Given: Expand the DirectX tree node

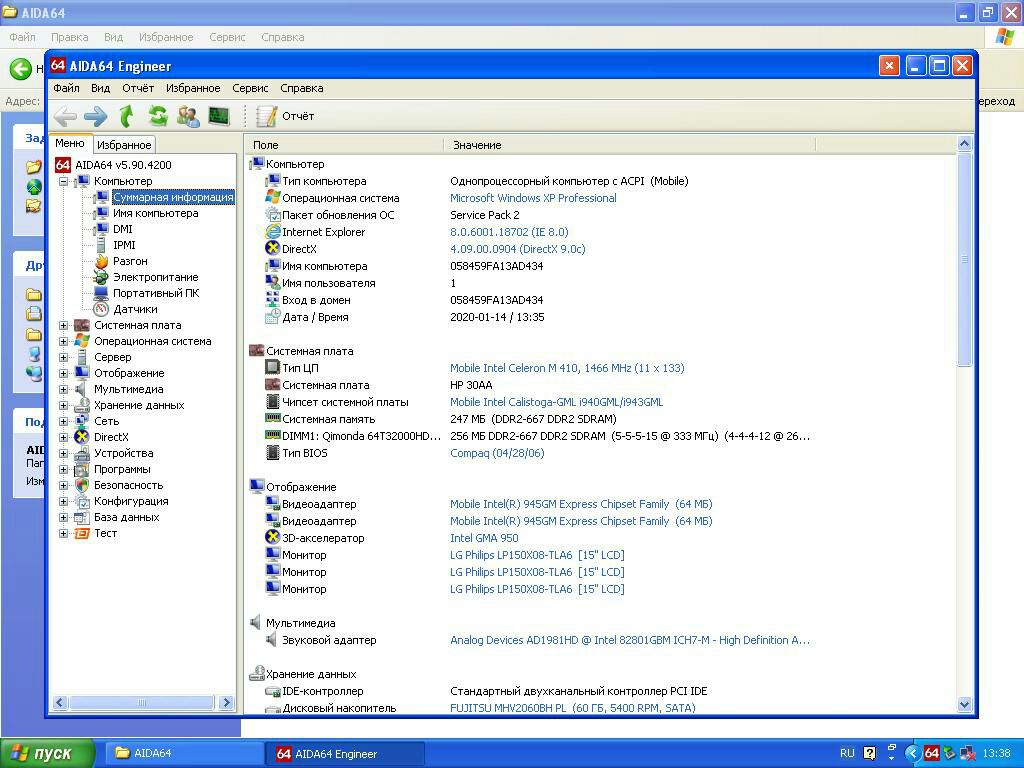Looking at the screenshot, I should point(63,437).
